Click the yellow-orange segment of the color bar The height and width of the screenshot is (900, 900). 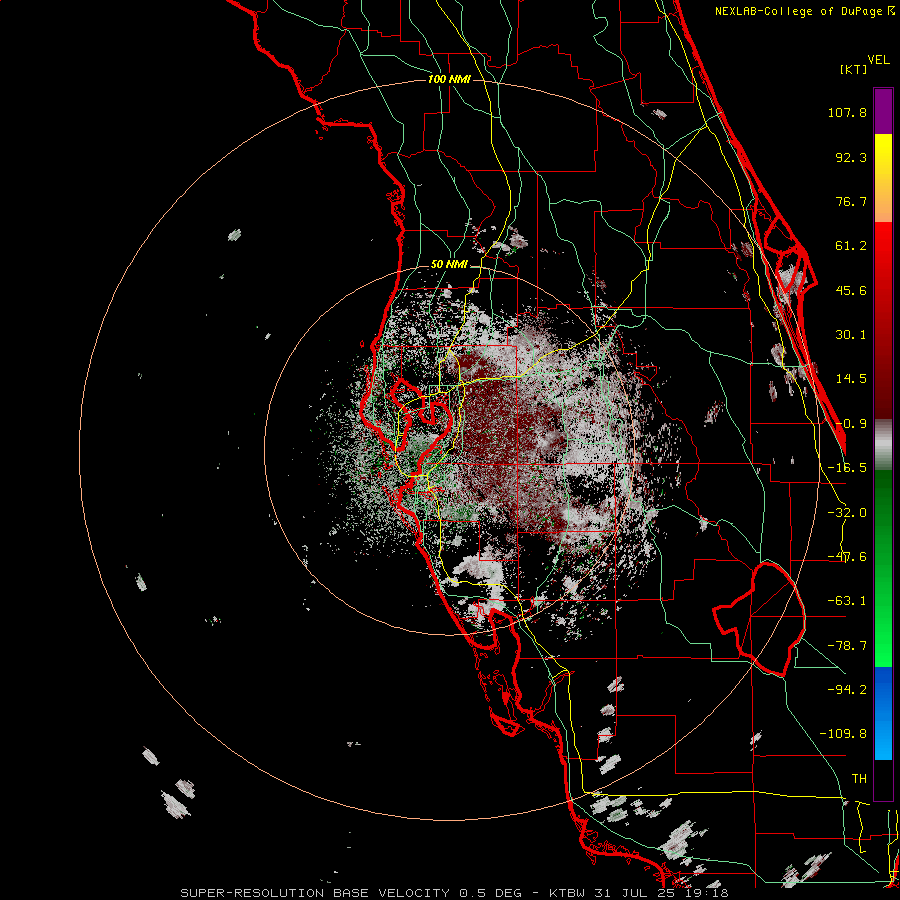point(883,178)
